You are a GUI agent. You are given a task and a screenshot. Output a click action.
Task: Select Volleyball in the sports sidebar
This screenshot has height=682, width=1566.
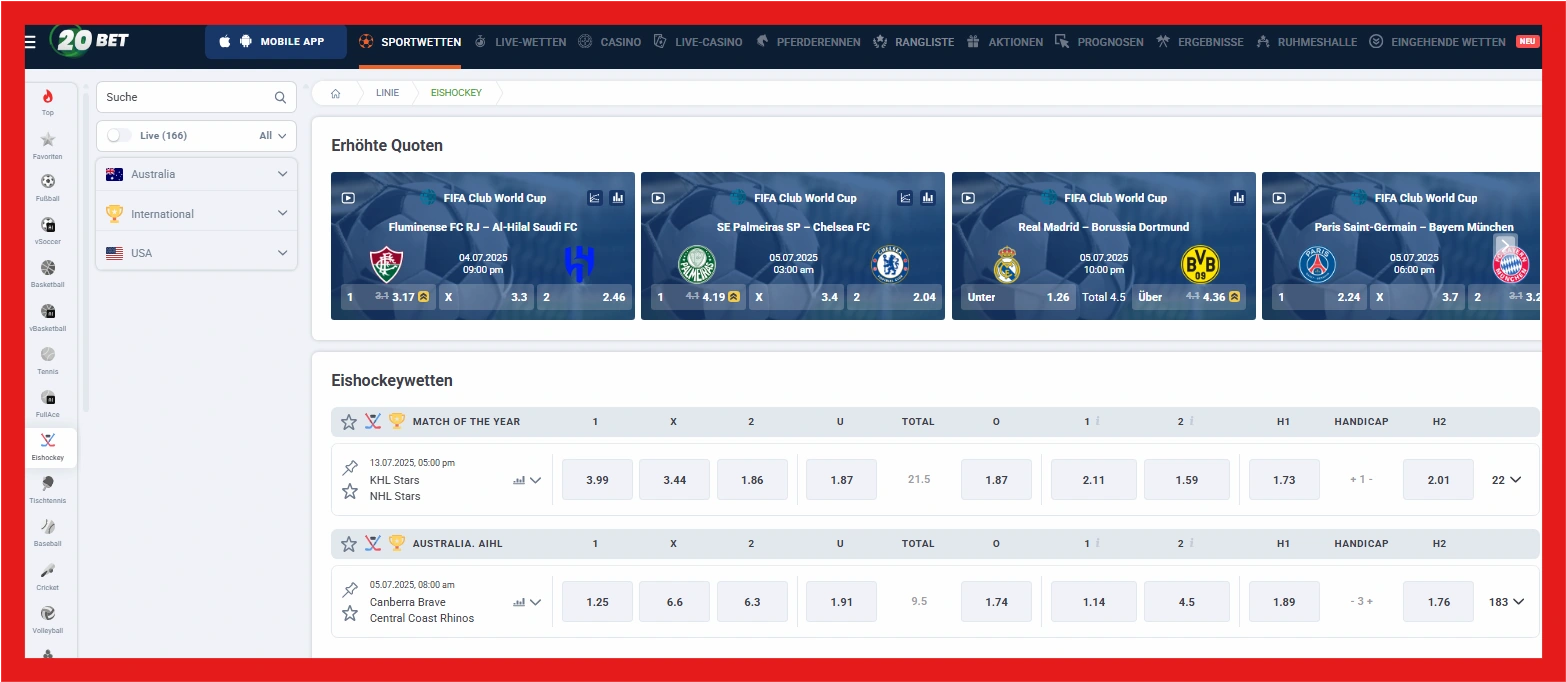[48, 620]
